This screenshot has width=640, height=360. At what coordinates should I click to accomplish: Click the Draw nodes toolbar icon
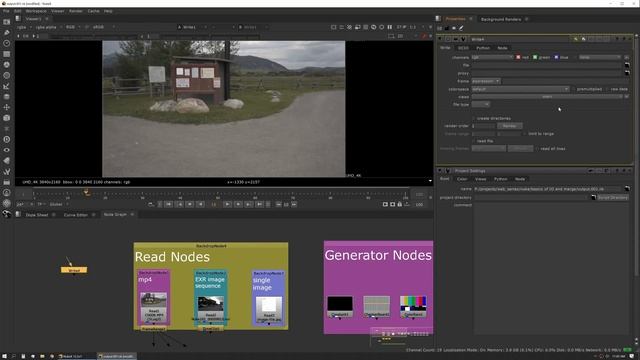[x=7, y=32]
